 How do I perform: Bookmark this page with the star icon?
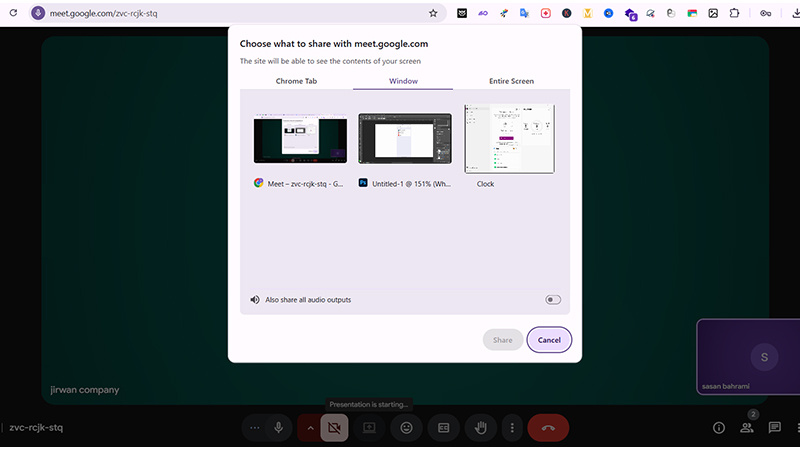433,14
